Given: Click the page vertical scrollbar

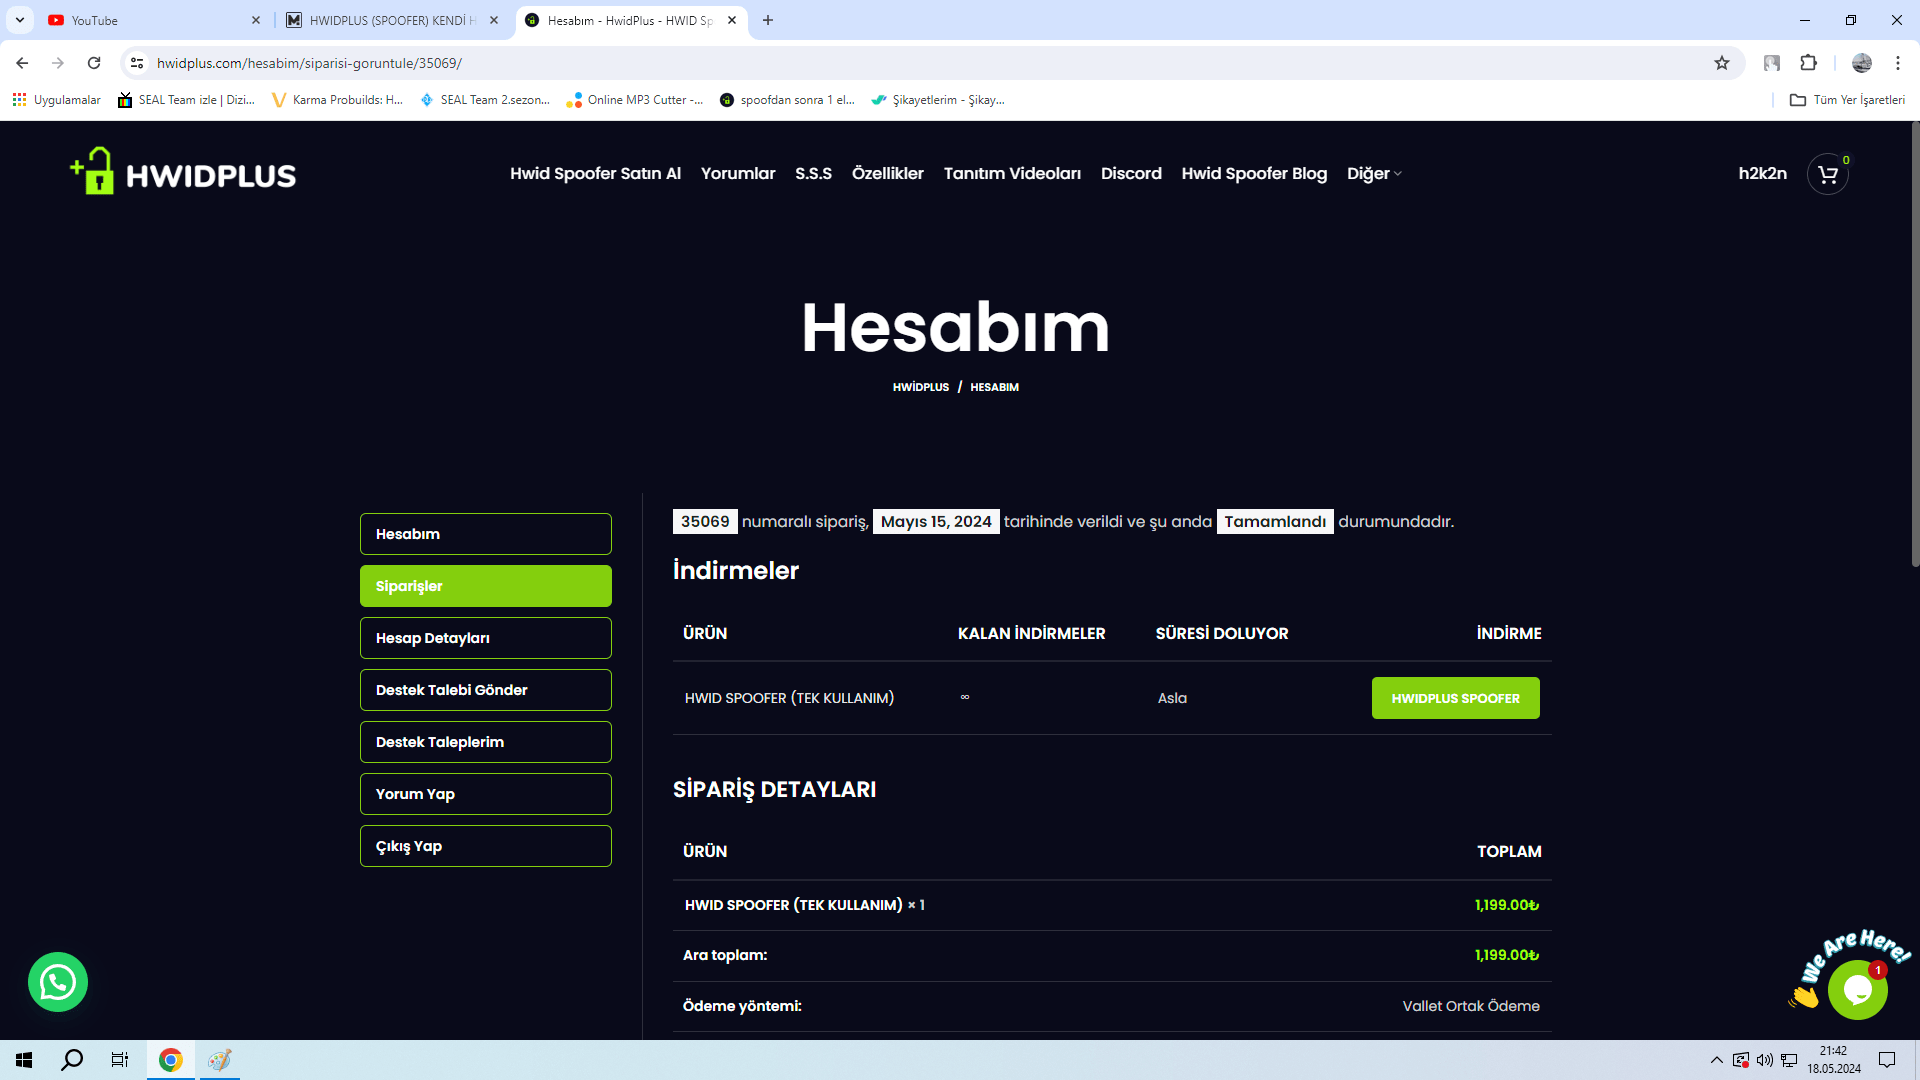Looking at the screenshot, I should click(x=1914, y=345).
